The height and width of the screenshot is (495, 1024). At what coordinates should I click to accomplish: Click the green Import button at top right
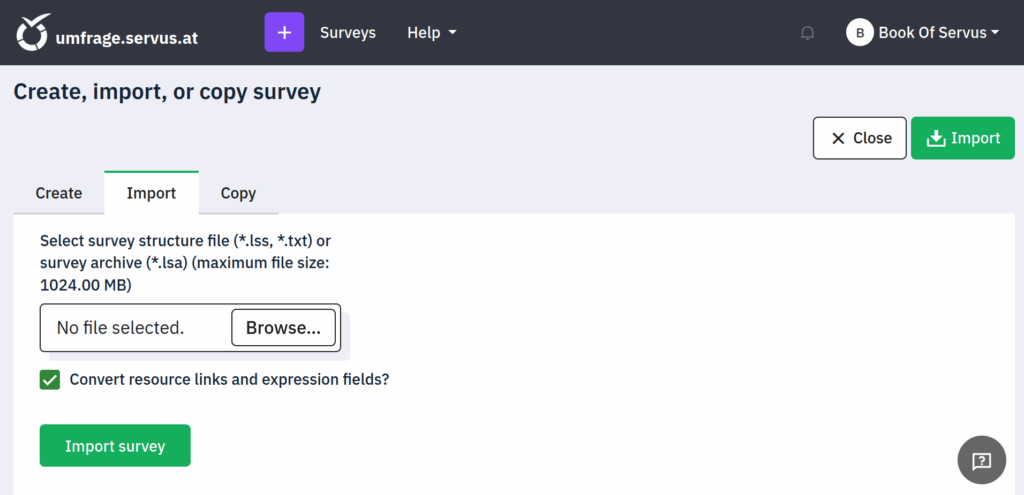[962, 138]
